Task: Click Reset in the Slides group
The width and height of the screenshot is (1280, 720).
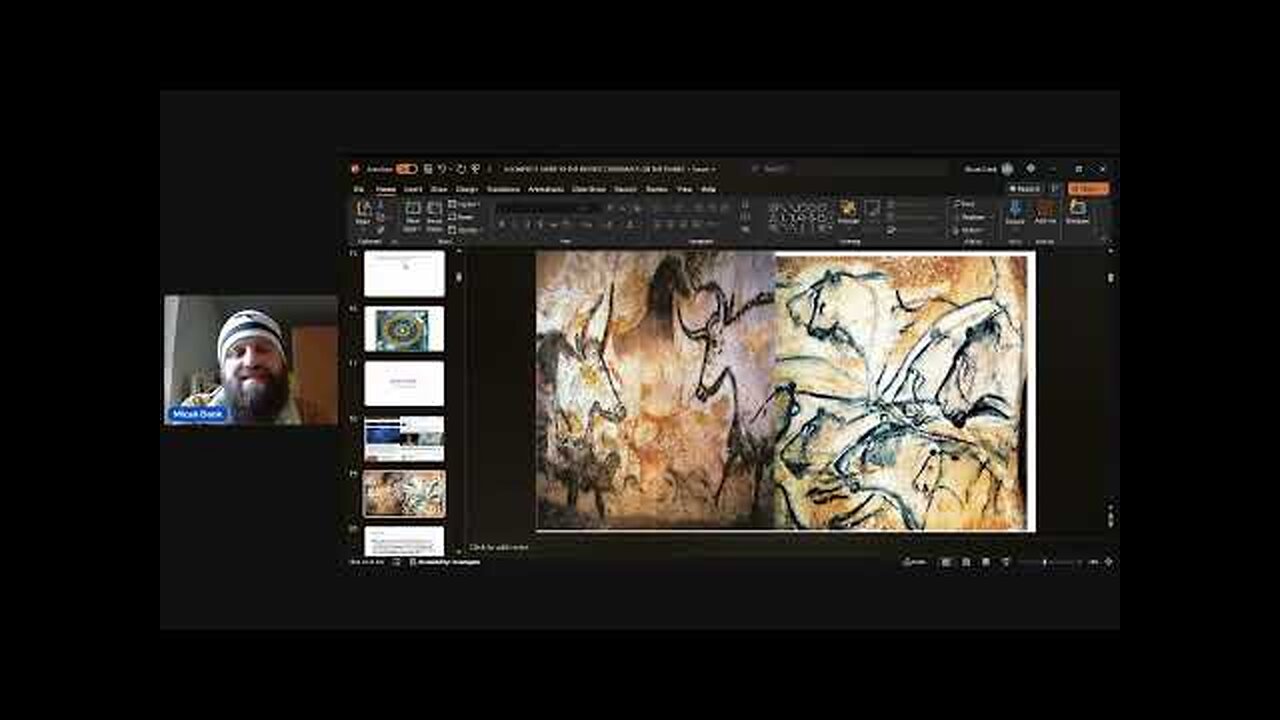Action: click(x=462, y=216)
